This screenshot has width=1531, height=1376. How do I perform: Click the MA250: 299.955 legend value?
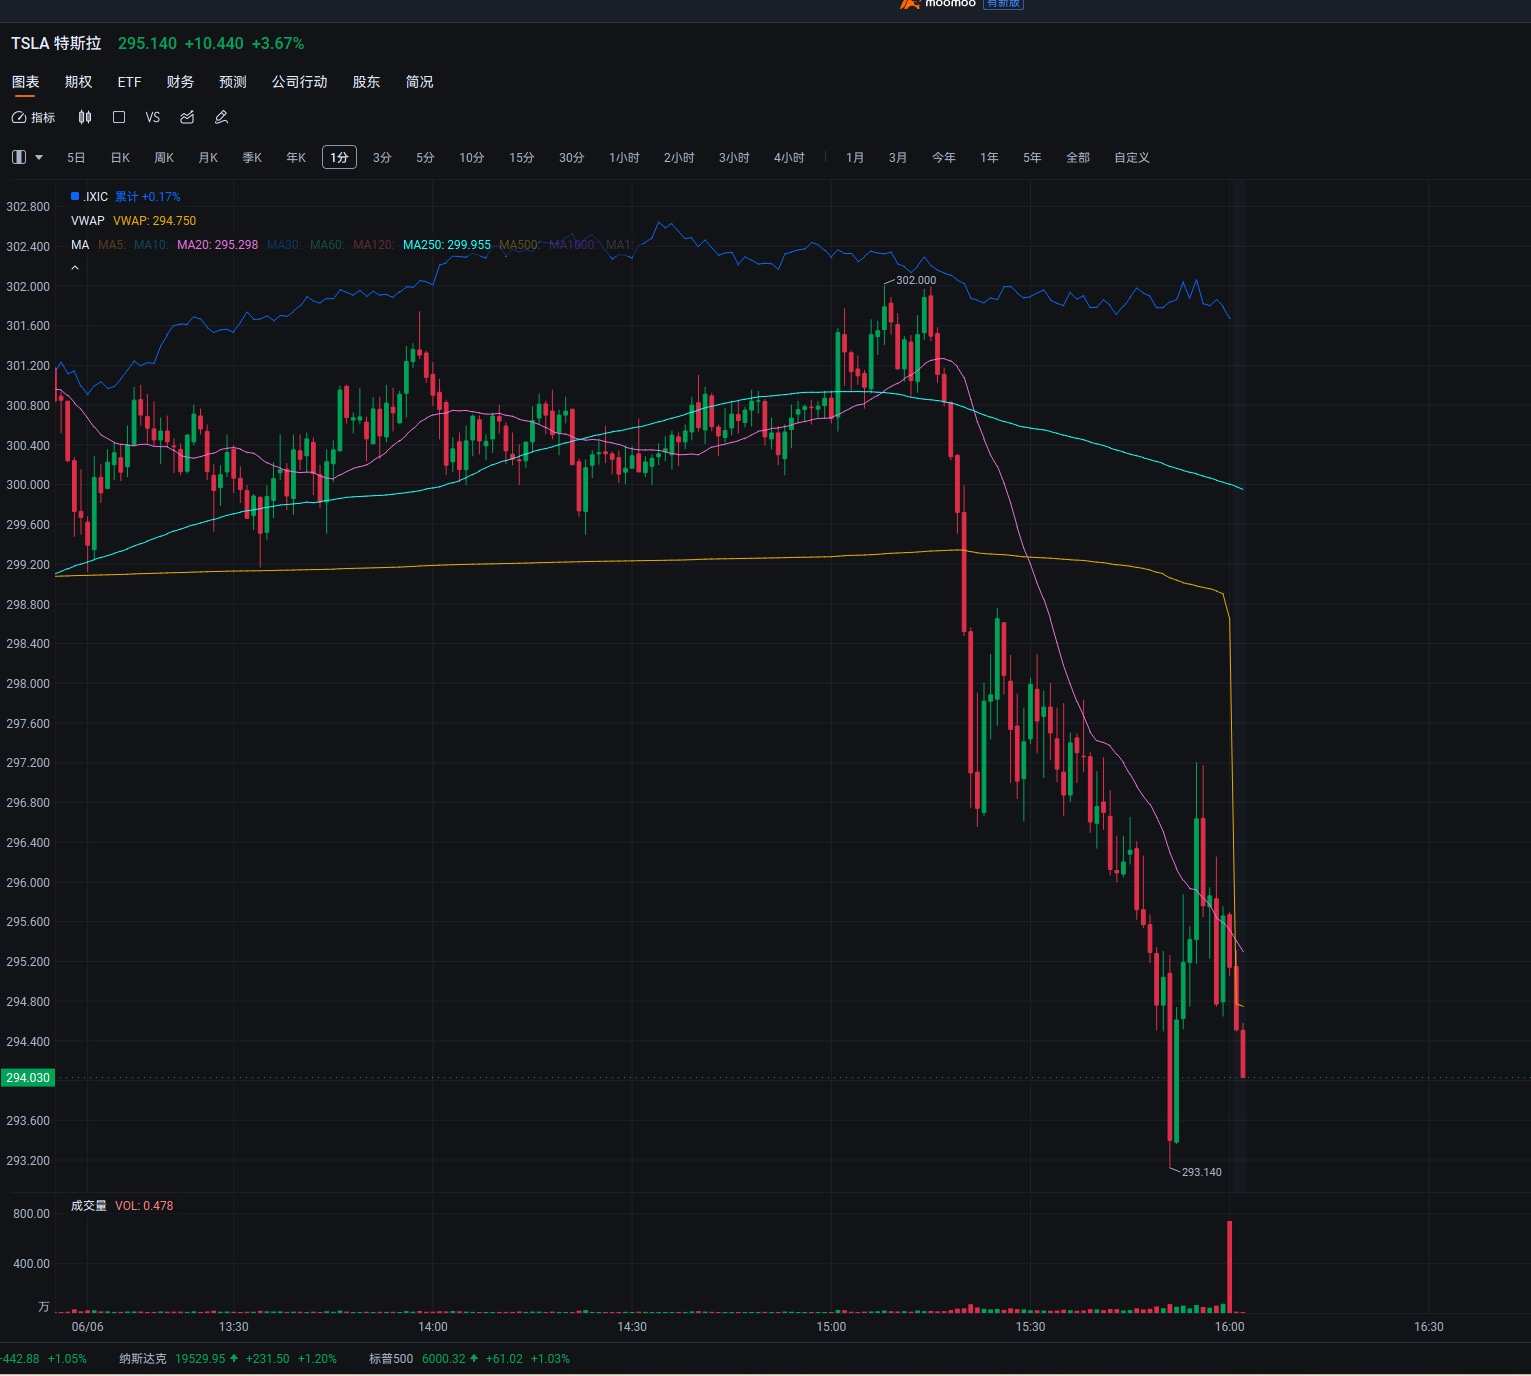(x=447, y=245)
